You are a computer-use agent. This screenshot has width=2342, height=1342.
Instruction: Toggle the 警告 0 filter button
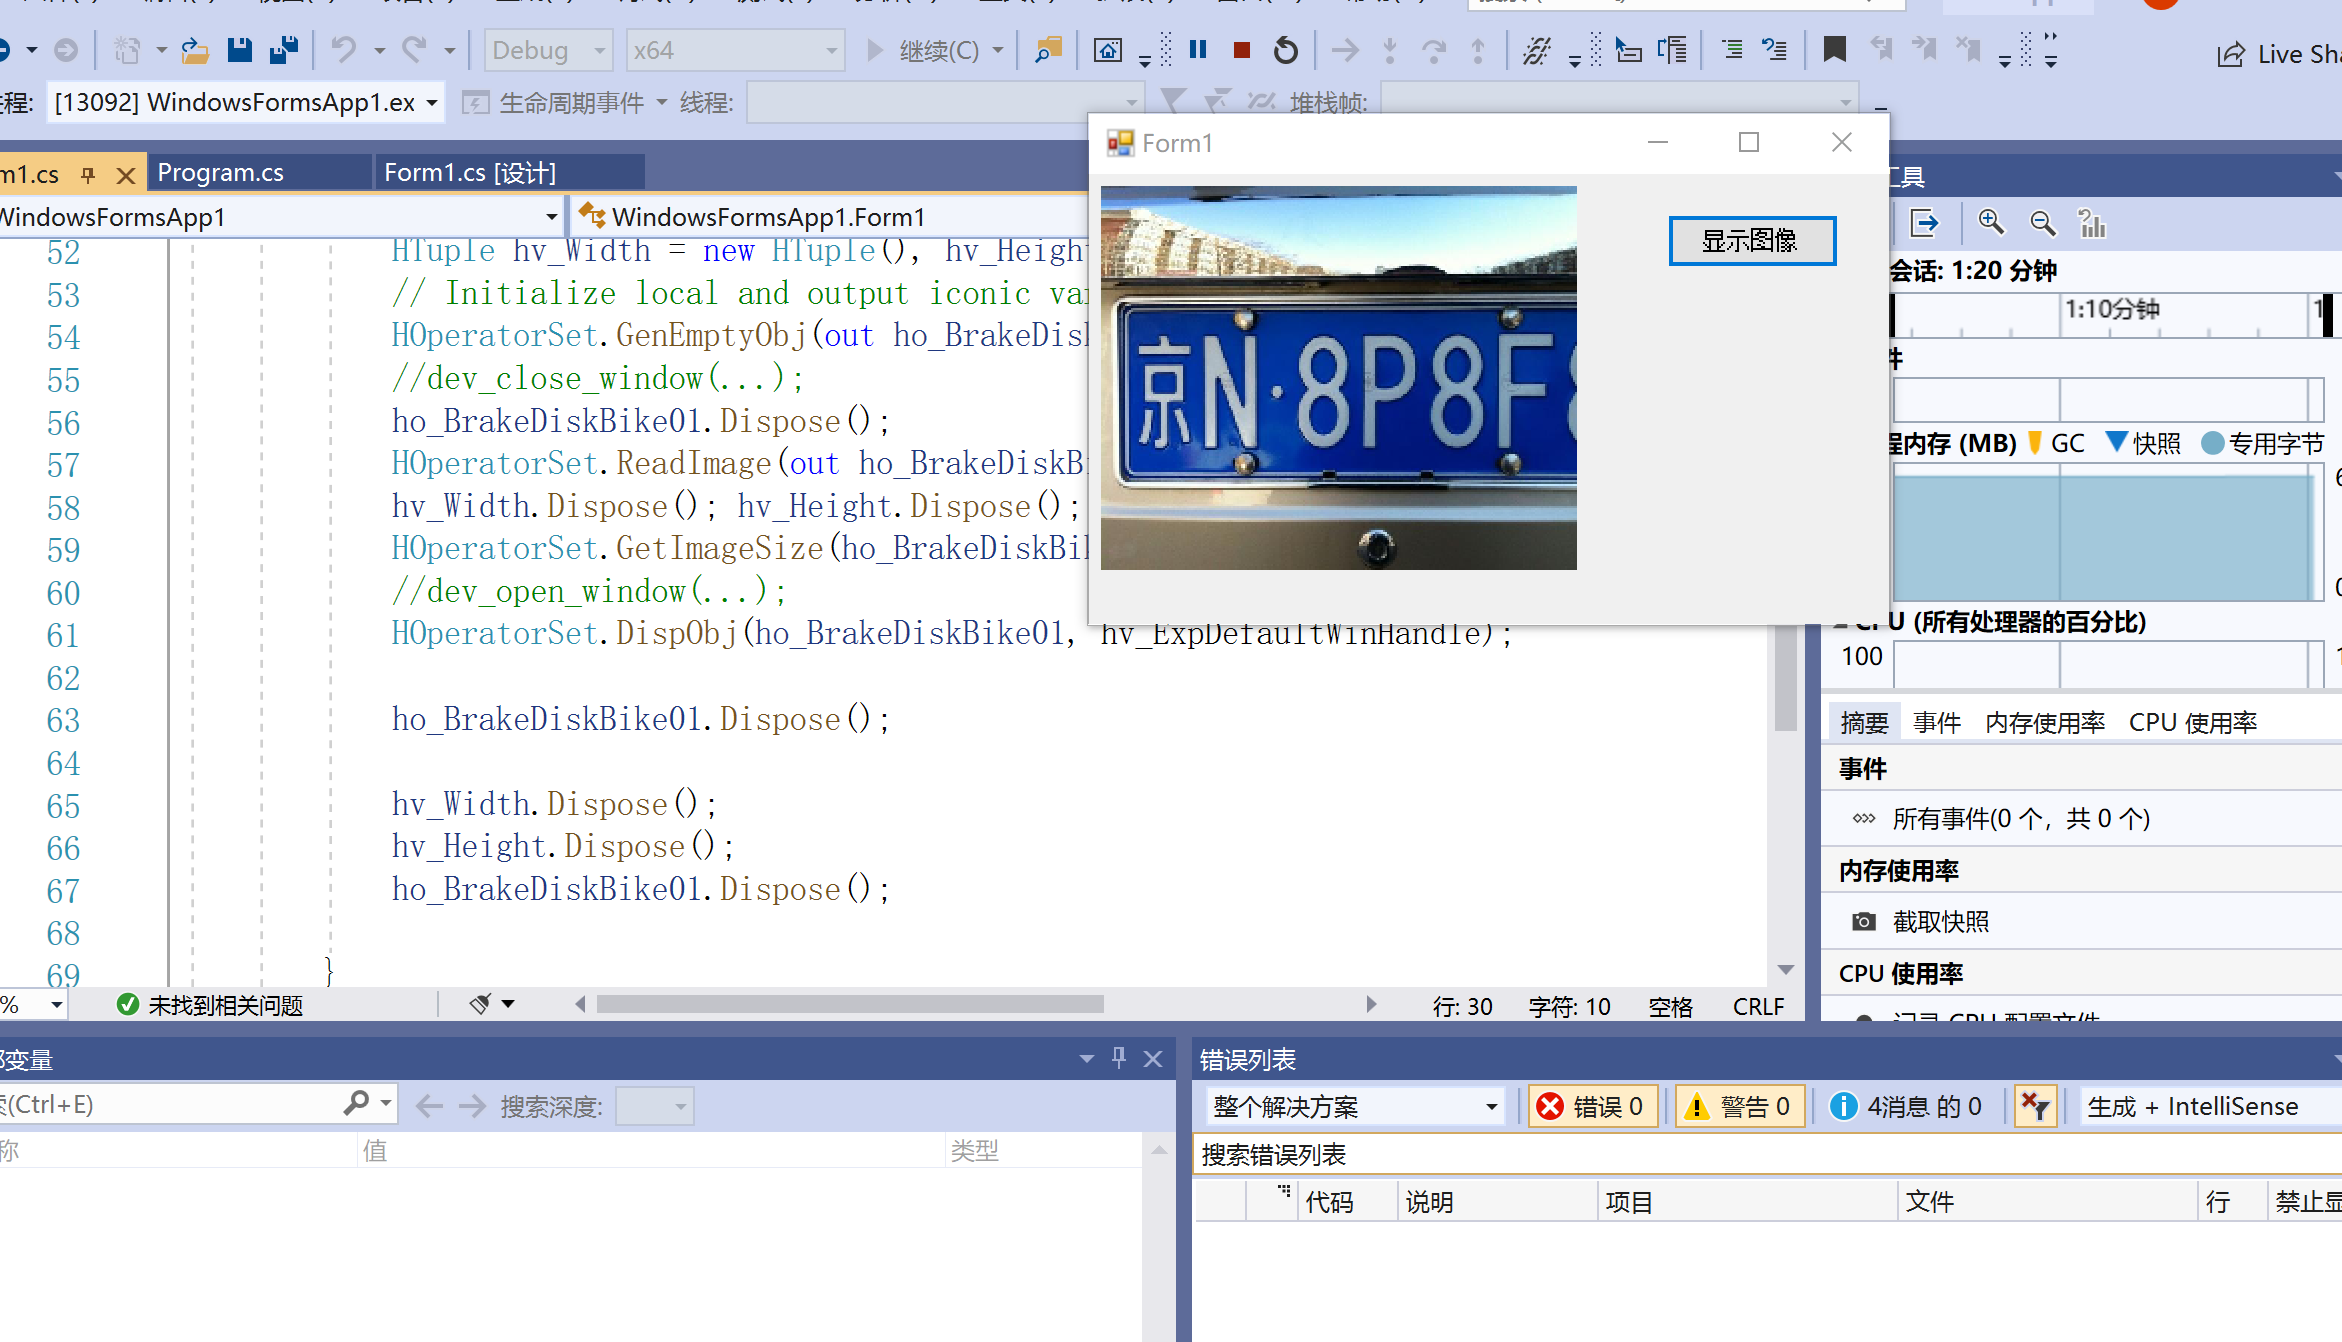pyautogui.click(x=1740, y=1106)
